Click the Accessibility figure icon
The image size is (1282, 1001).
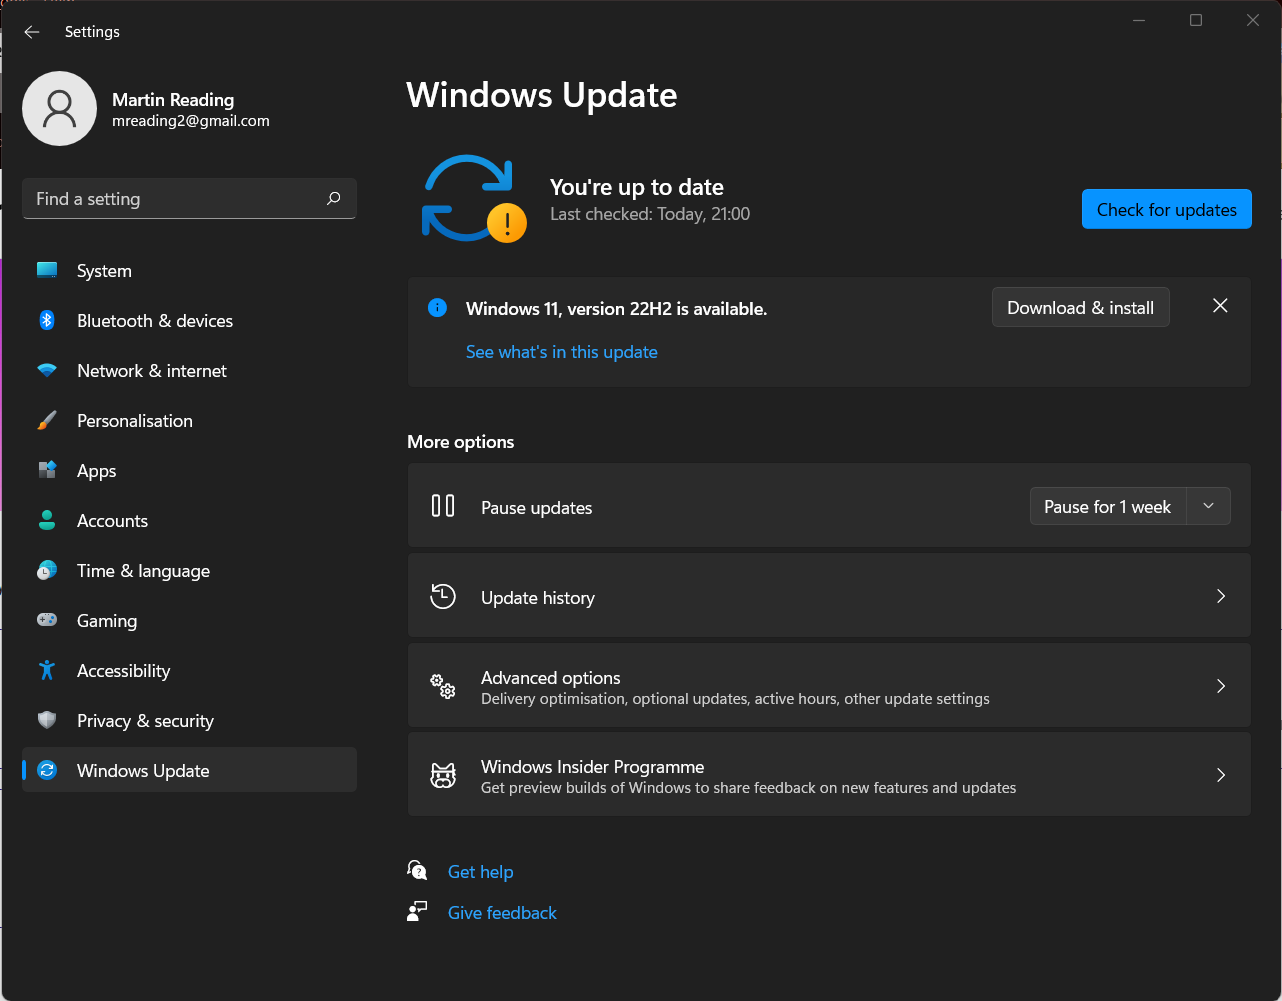[x=47, y=670]
